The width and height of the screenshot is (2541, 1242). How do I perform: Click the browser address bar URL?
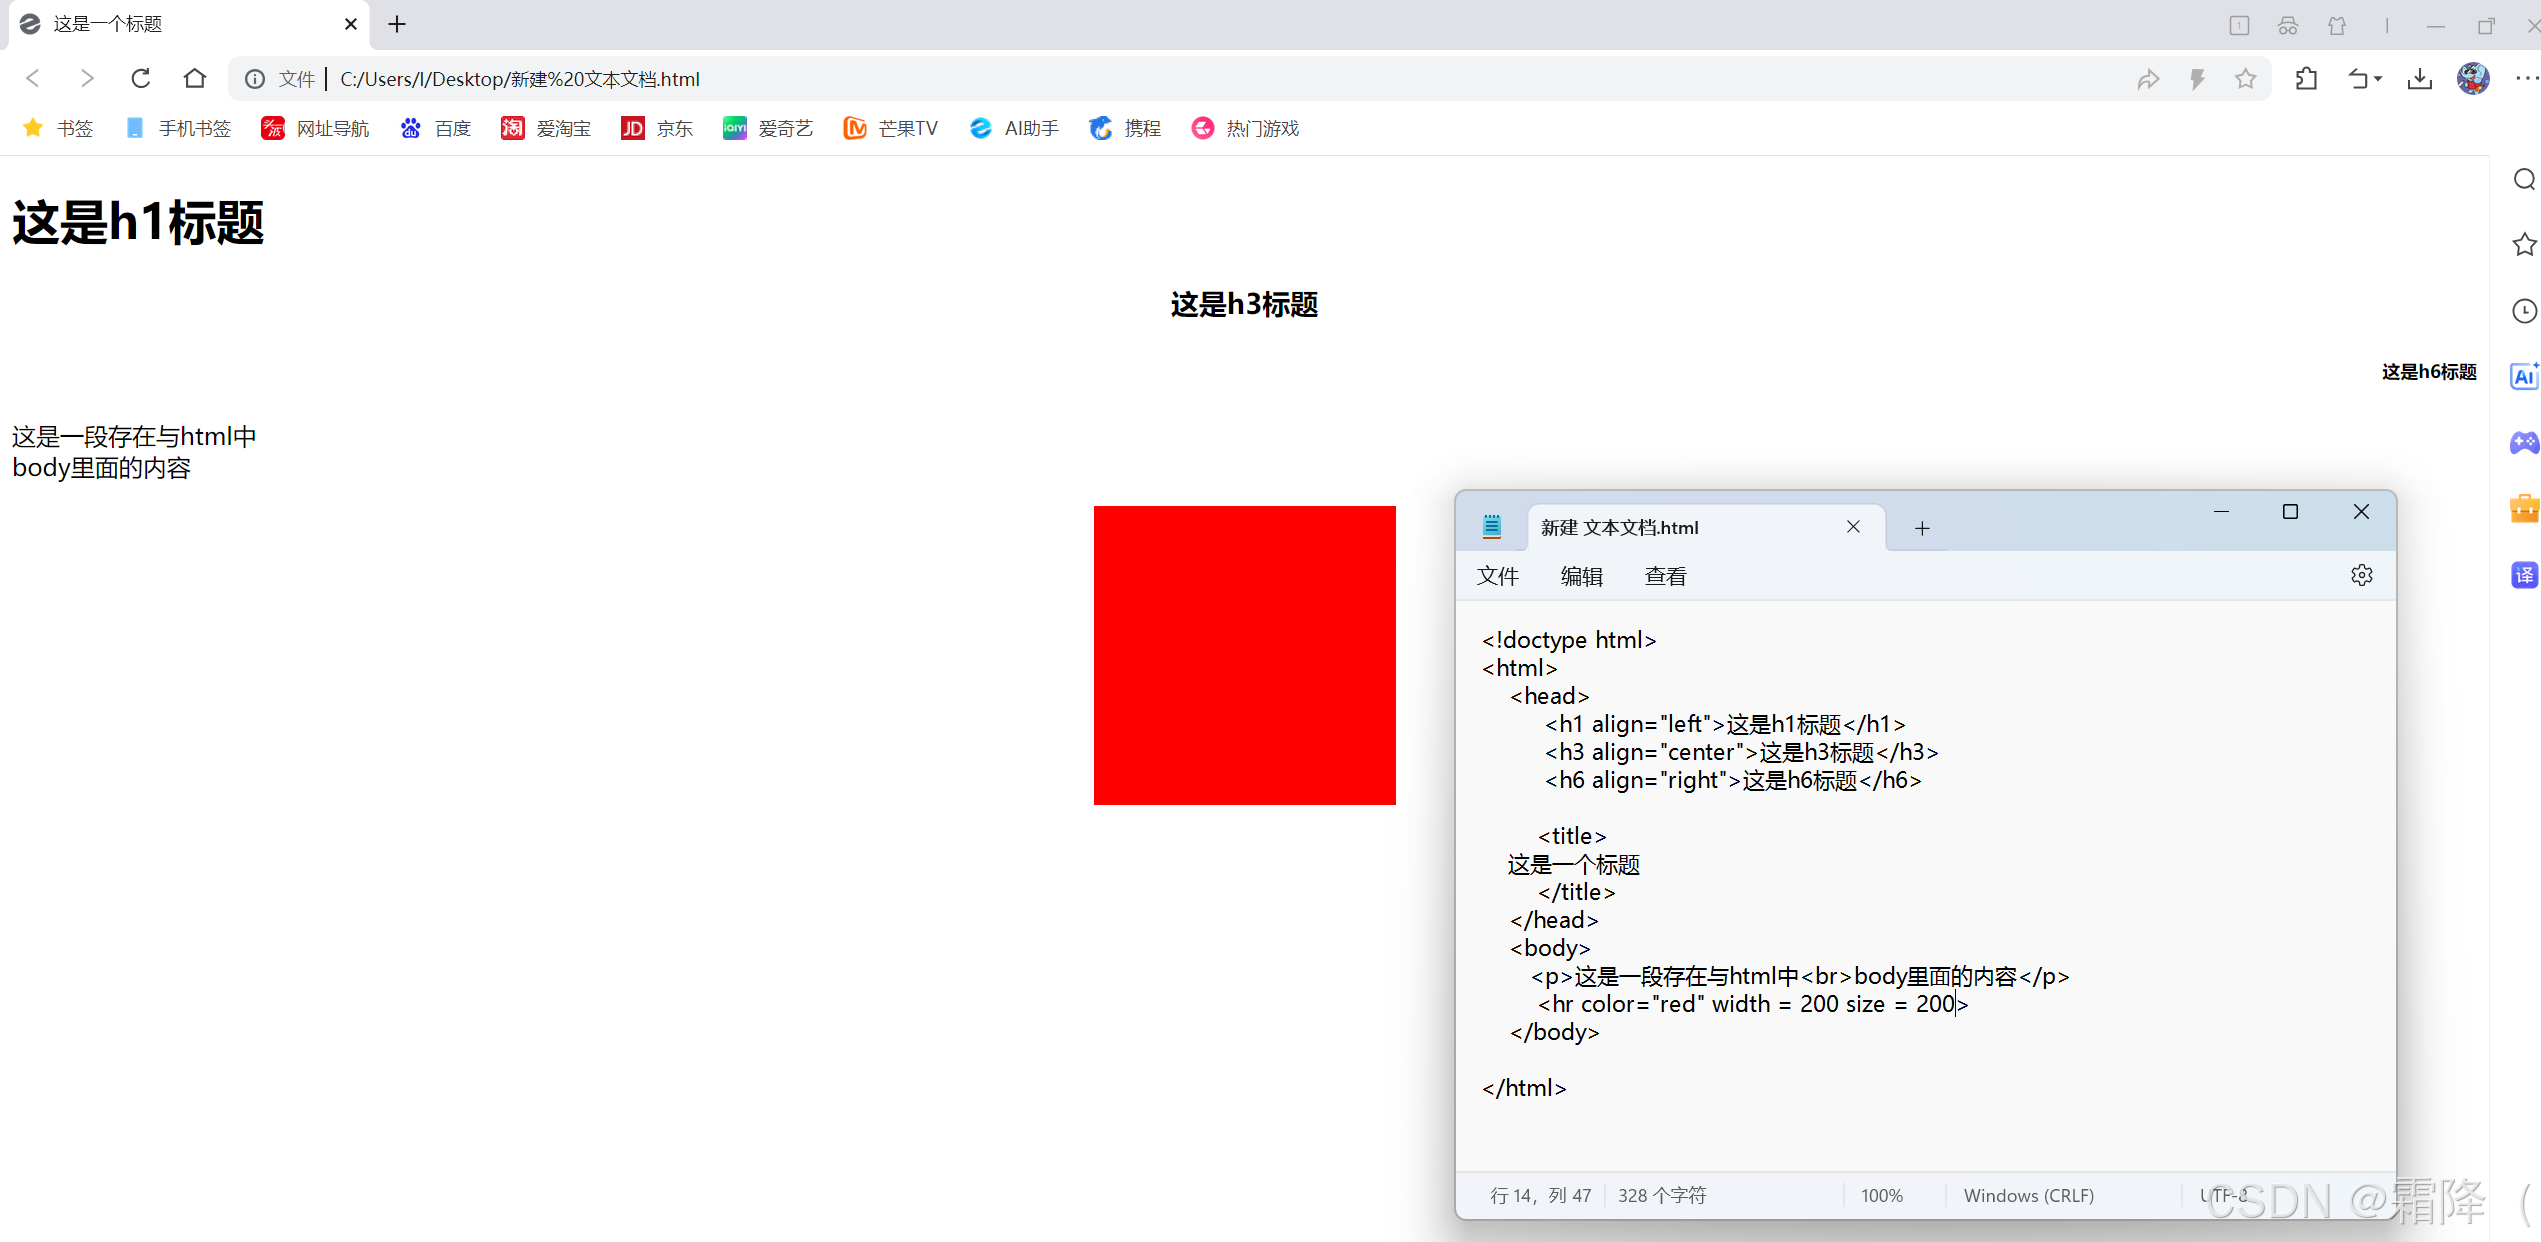pyautogui.click(x=520, y=79)
